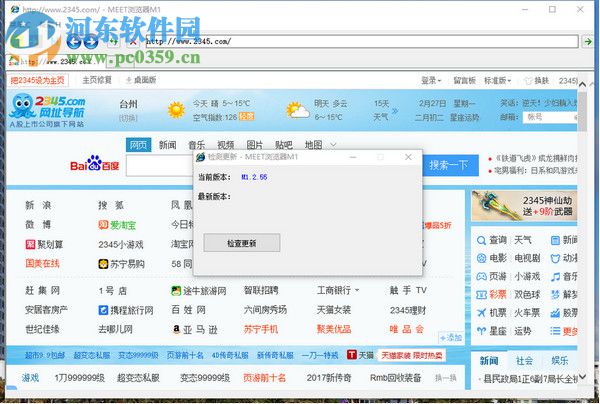Click the blue 搜索一下 search button
Image resolution: width=600 pixels, height=404 pixels.
[x=448, y=165]
